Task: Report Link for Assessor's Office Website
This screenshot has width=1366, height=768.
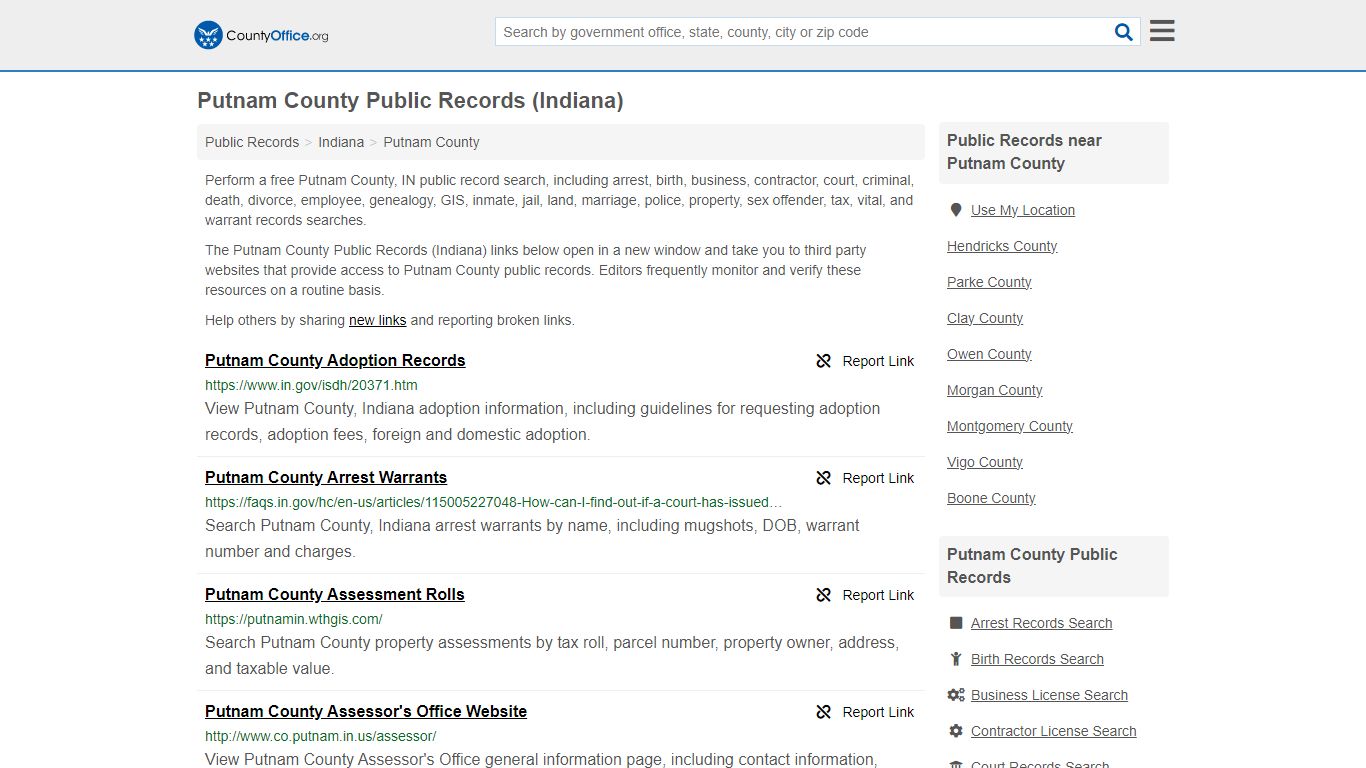Action: (x=878, y=712)
